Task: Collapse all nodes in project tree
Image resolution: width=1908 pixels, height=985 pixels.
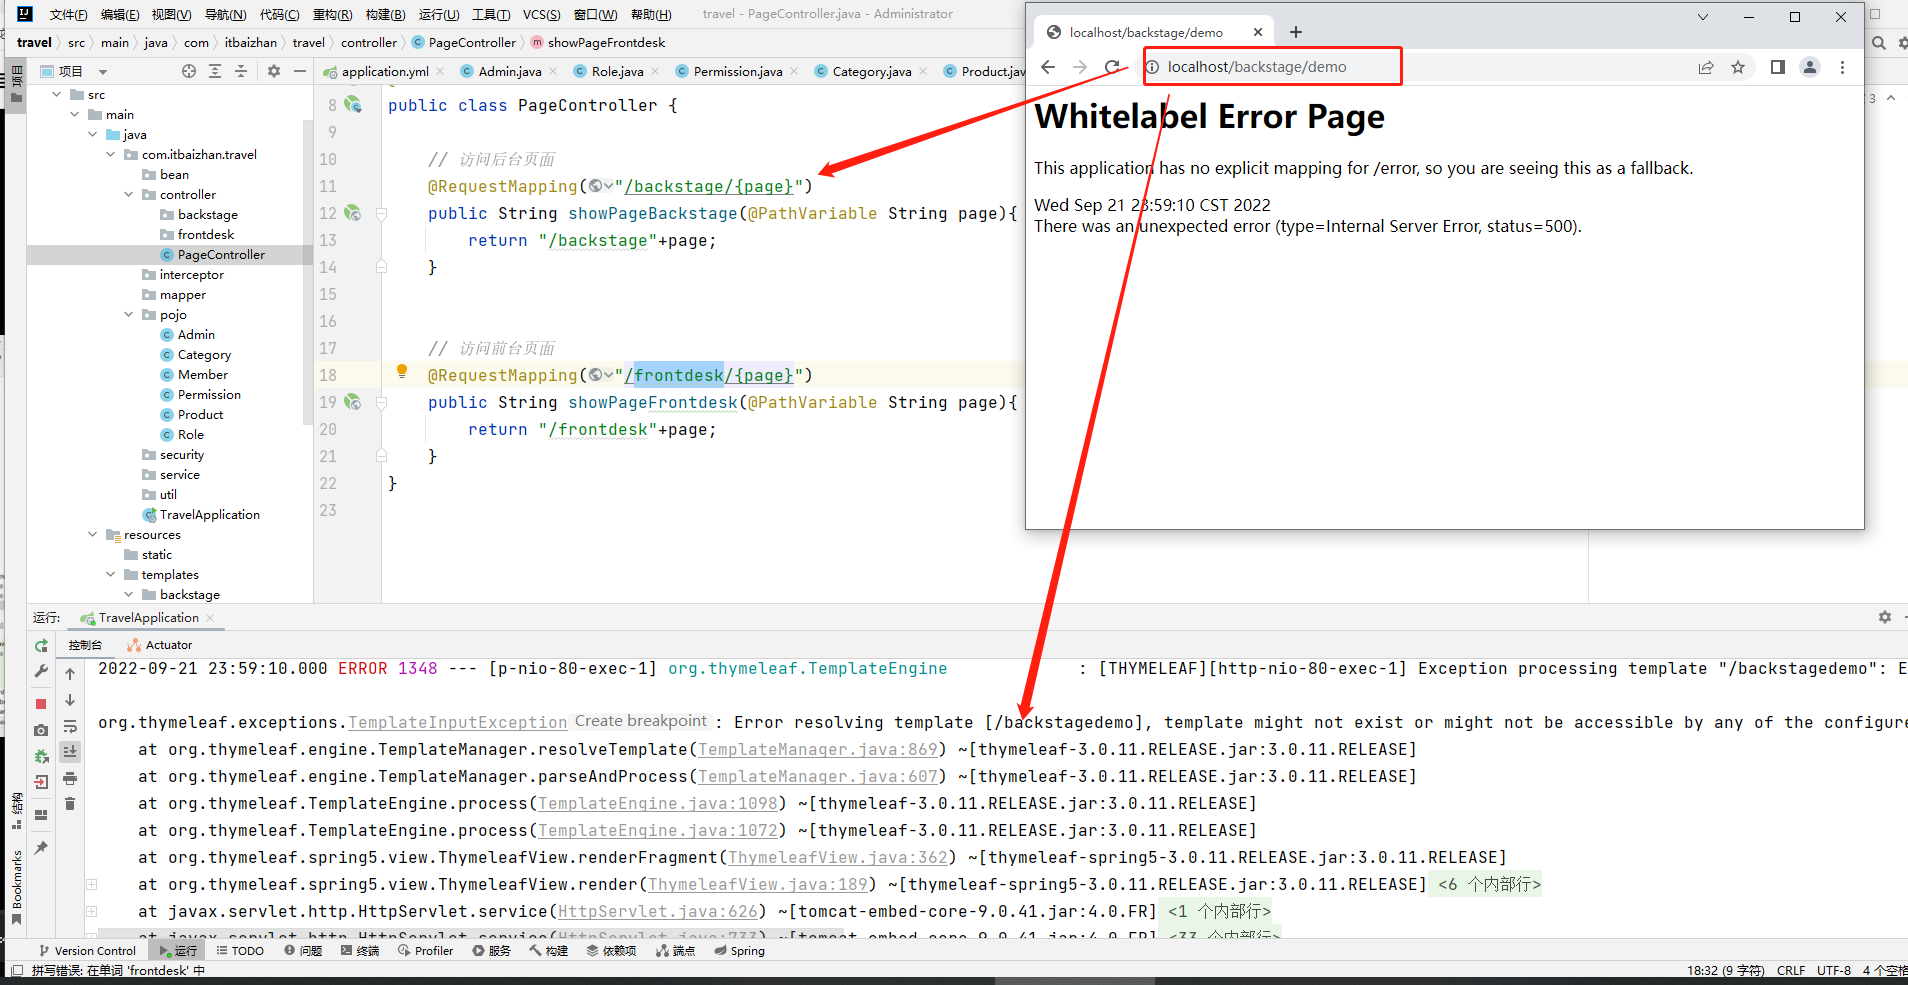Action: coord(241,71)
